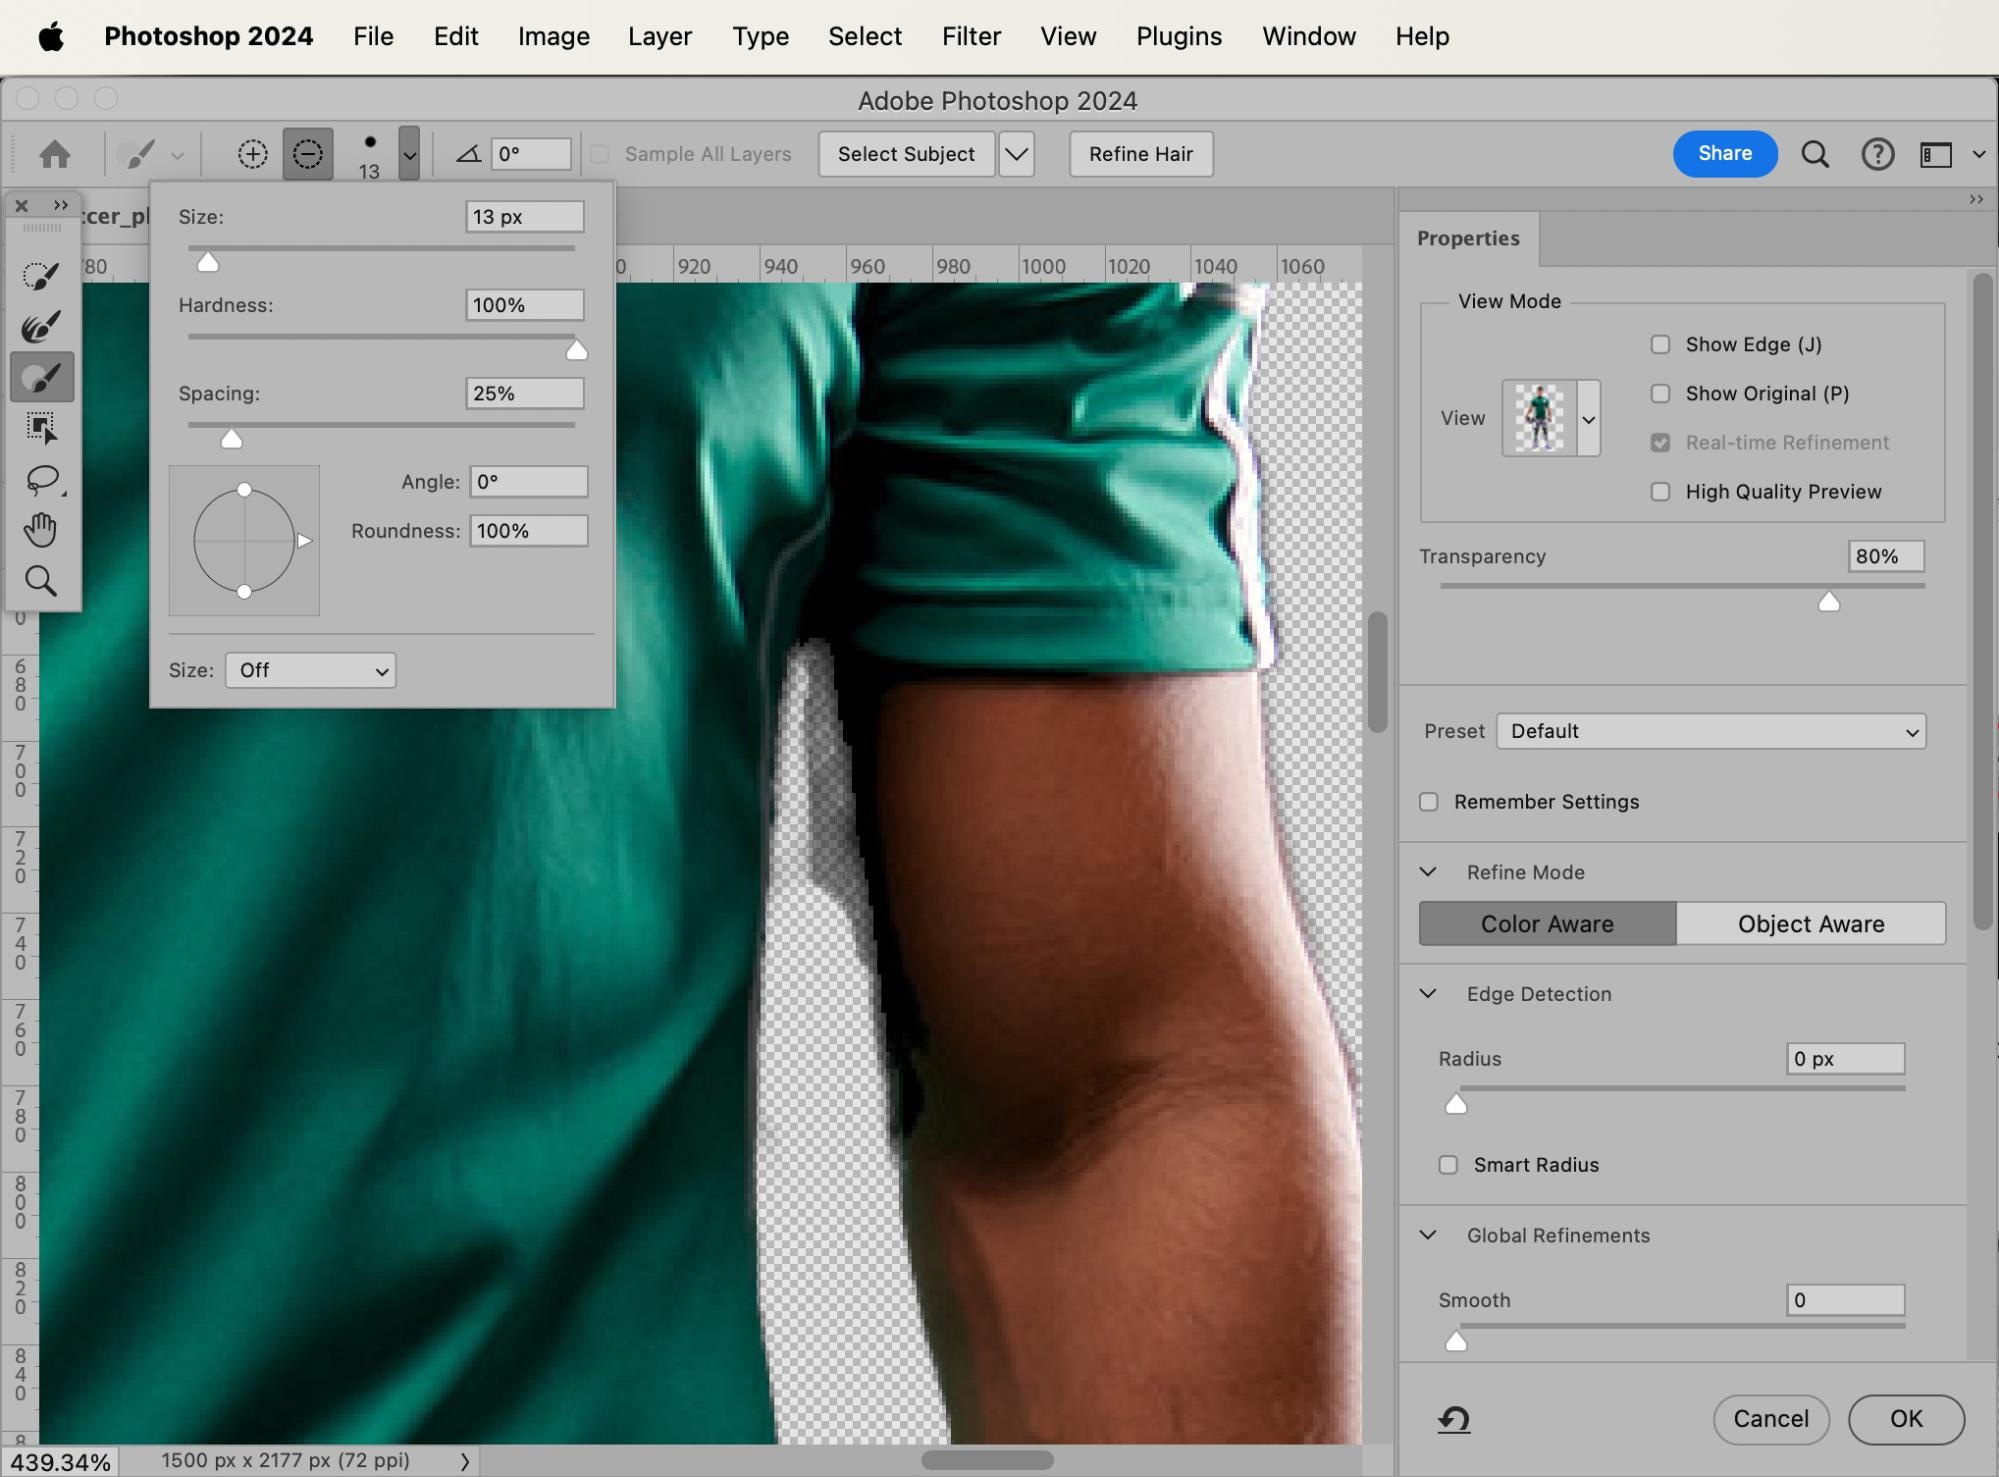Screen dimensions: 1999x1477
Task: Toggle Real-time Refinement checkbox
Action: coord(1660,442)
